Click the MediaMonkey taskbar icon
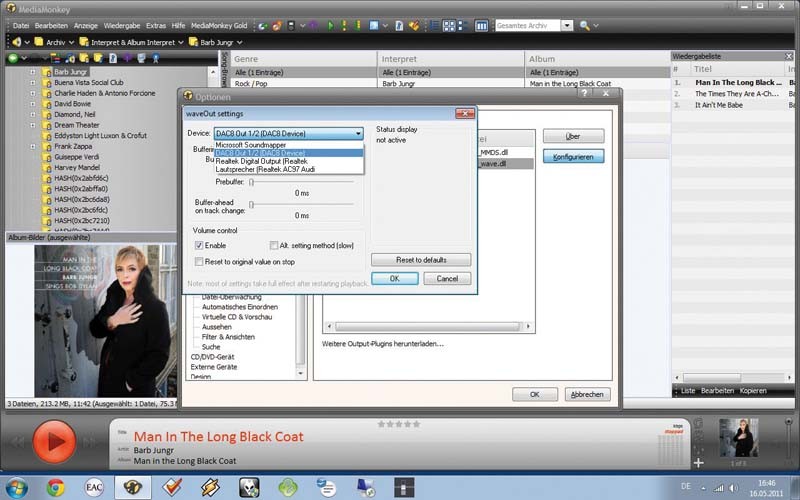This screenshot has height=500, width=800. (133, 487)
